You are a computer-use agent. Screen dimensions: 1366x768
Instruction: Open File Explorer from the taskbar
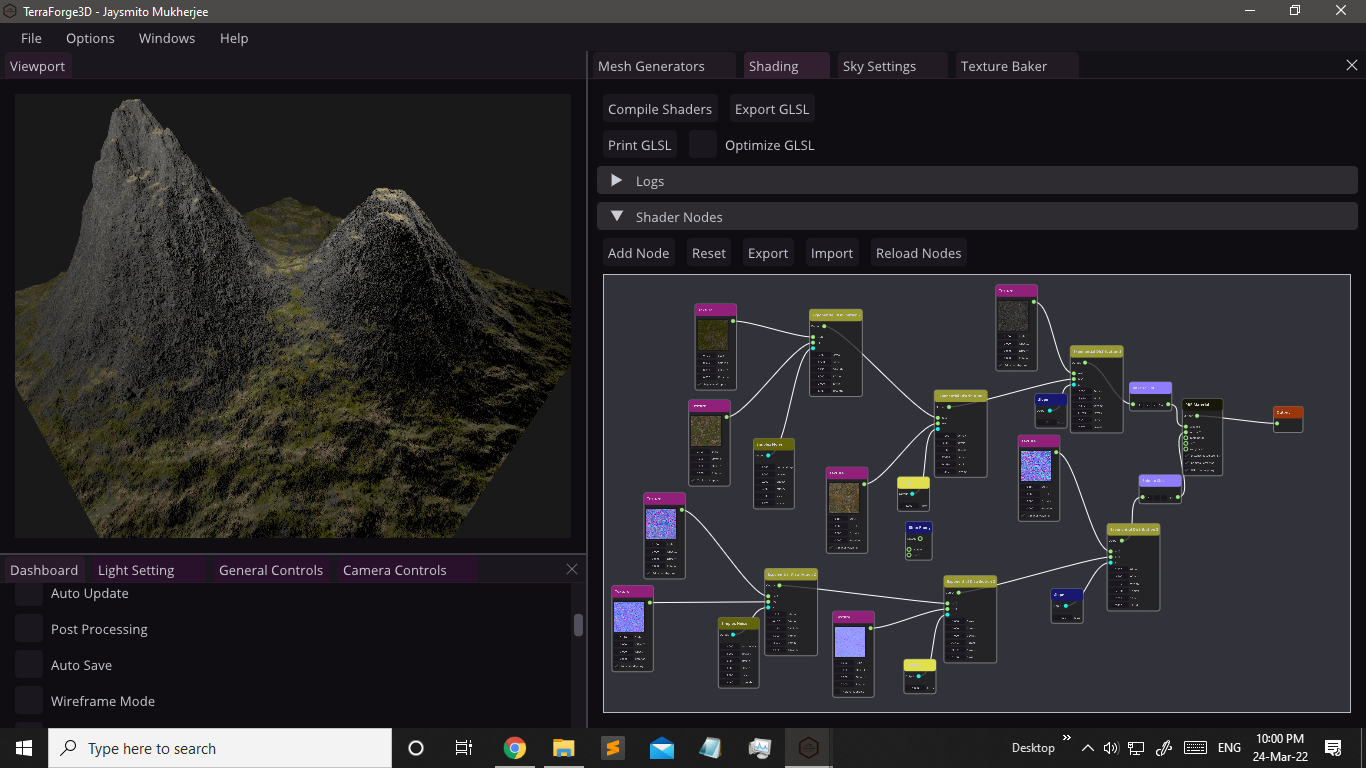point(564,748)
